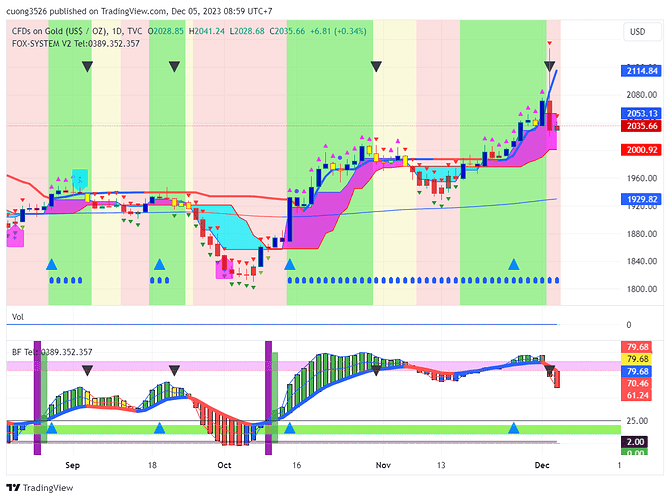This screenshot has height=500, width=671.
Task: Click the 16 date axis label
Action: point(297,465)
